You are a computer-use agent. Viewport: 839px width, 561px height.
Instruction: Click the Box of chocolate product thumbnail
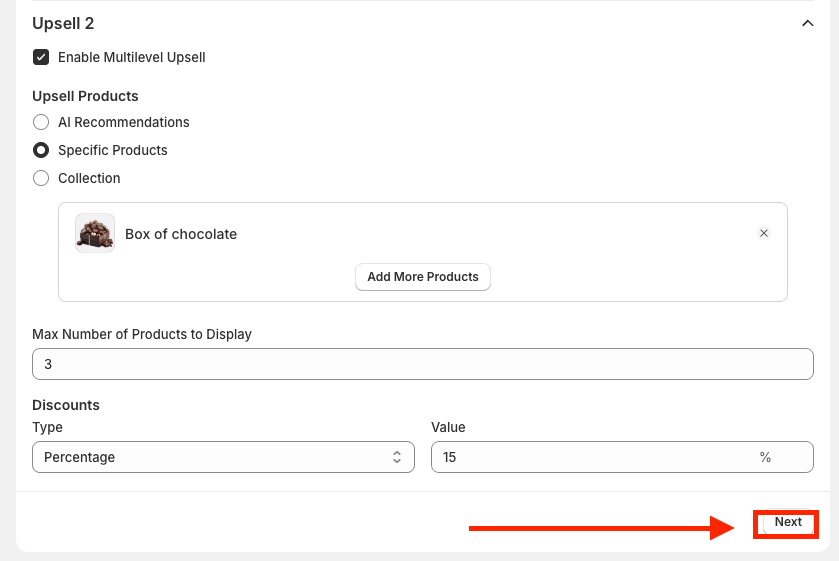coord(95,233)
